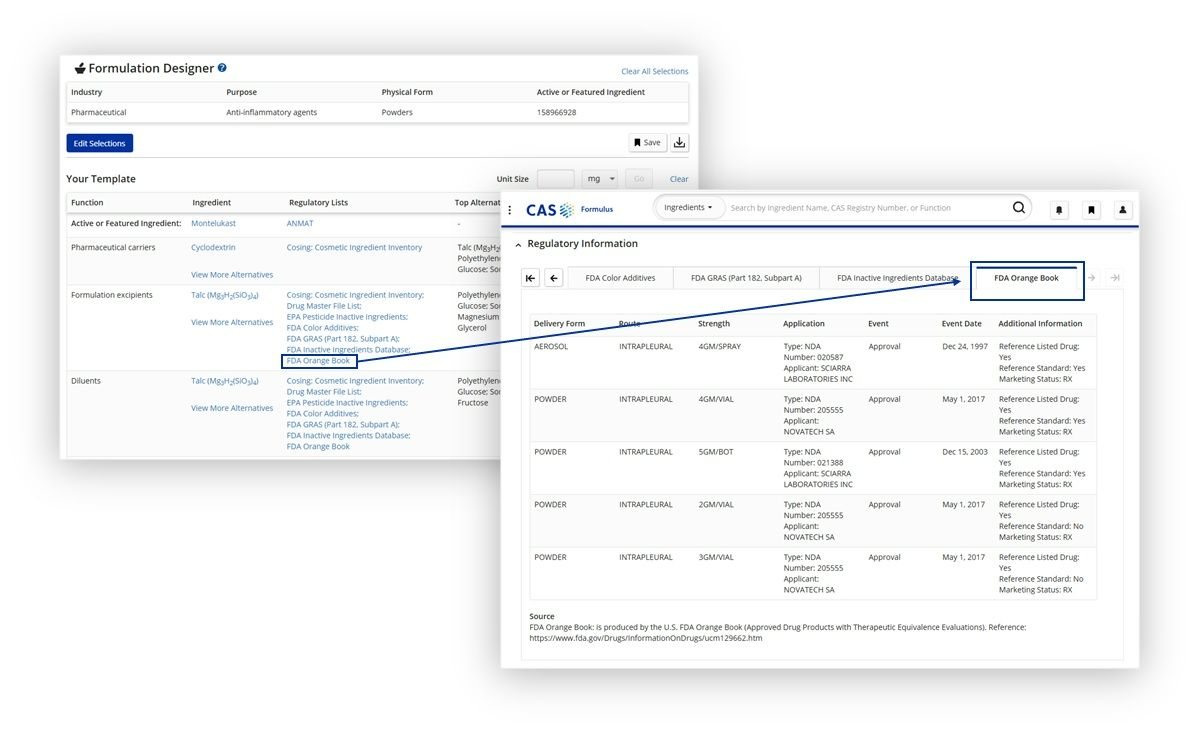Click the Formulus ingredient search field
The height and width of the screenshot is (734, 1199).
tap(866, 207)
